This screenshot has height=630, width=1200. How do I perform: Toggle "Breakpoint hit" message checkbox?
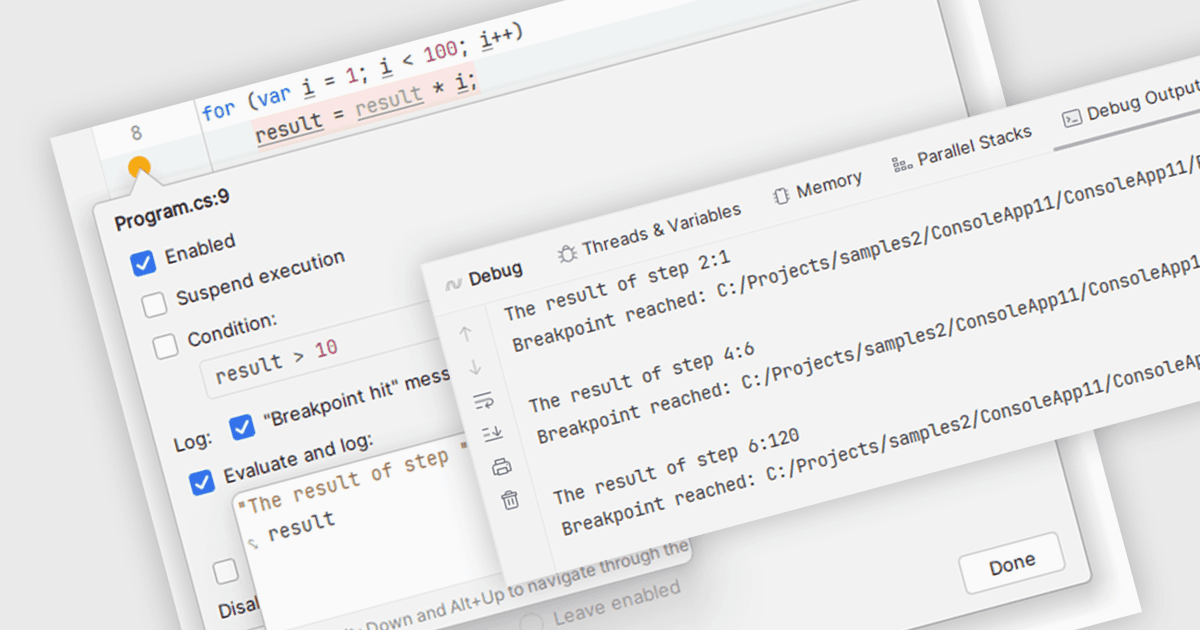[242, 427]
